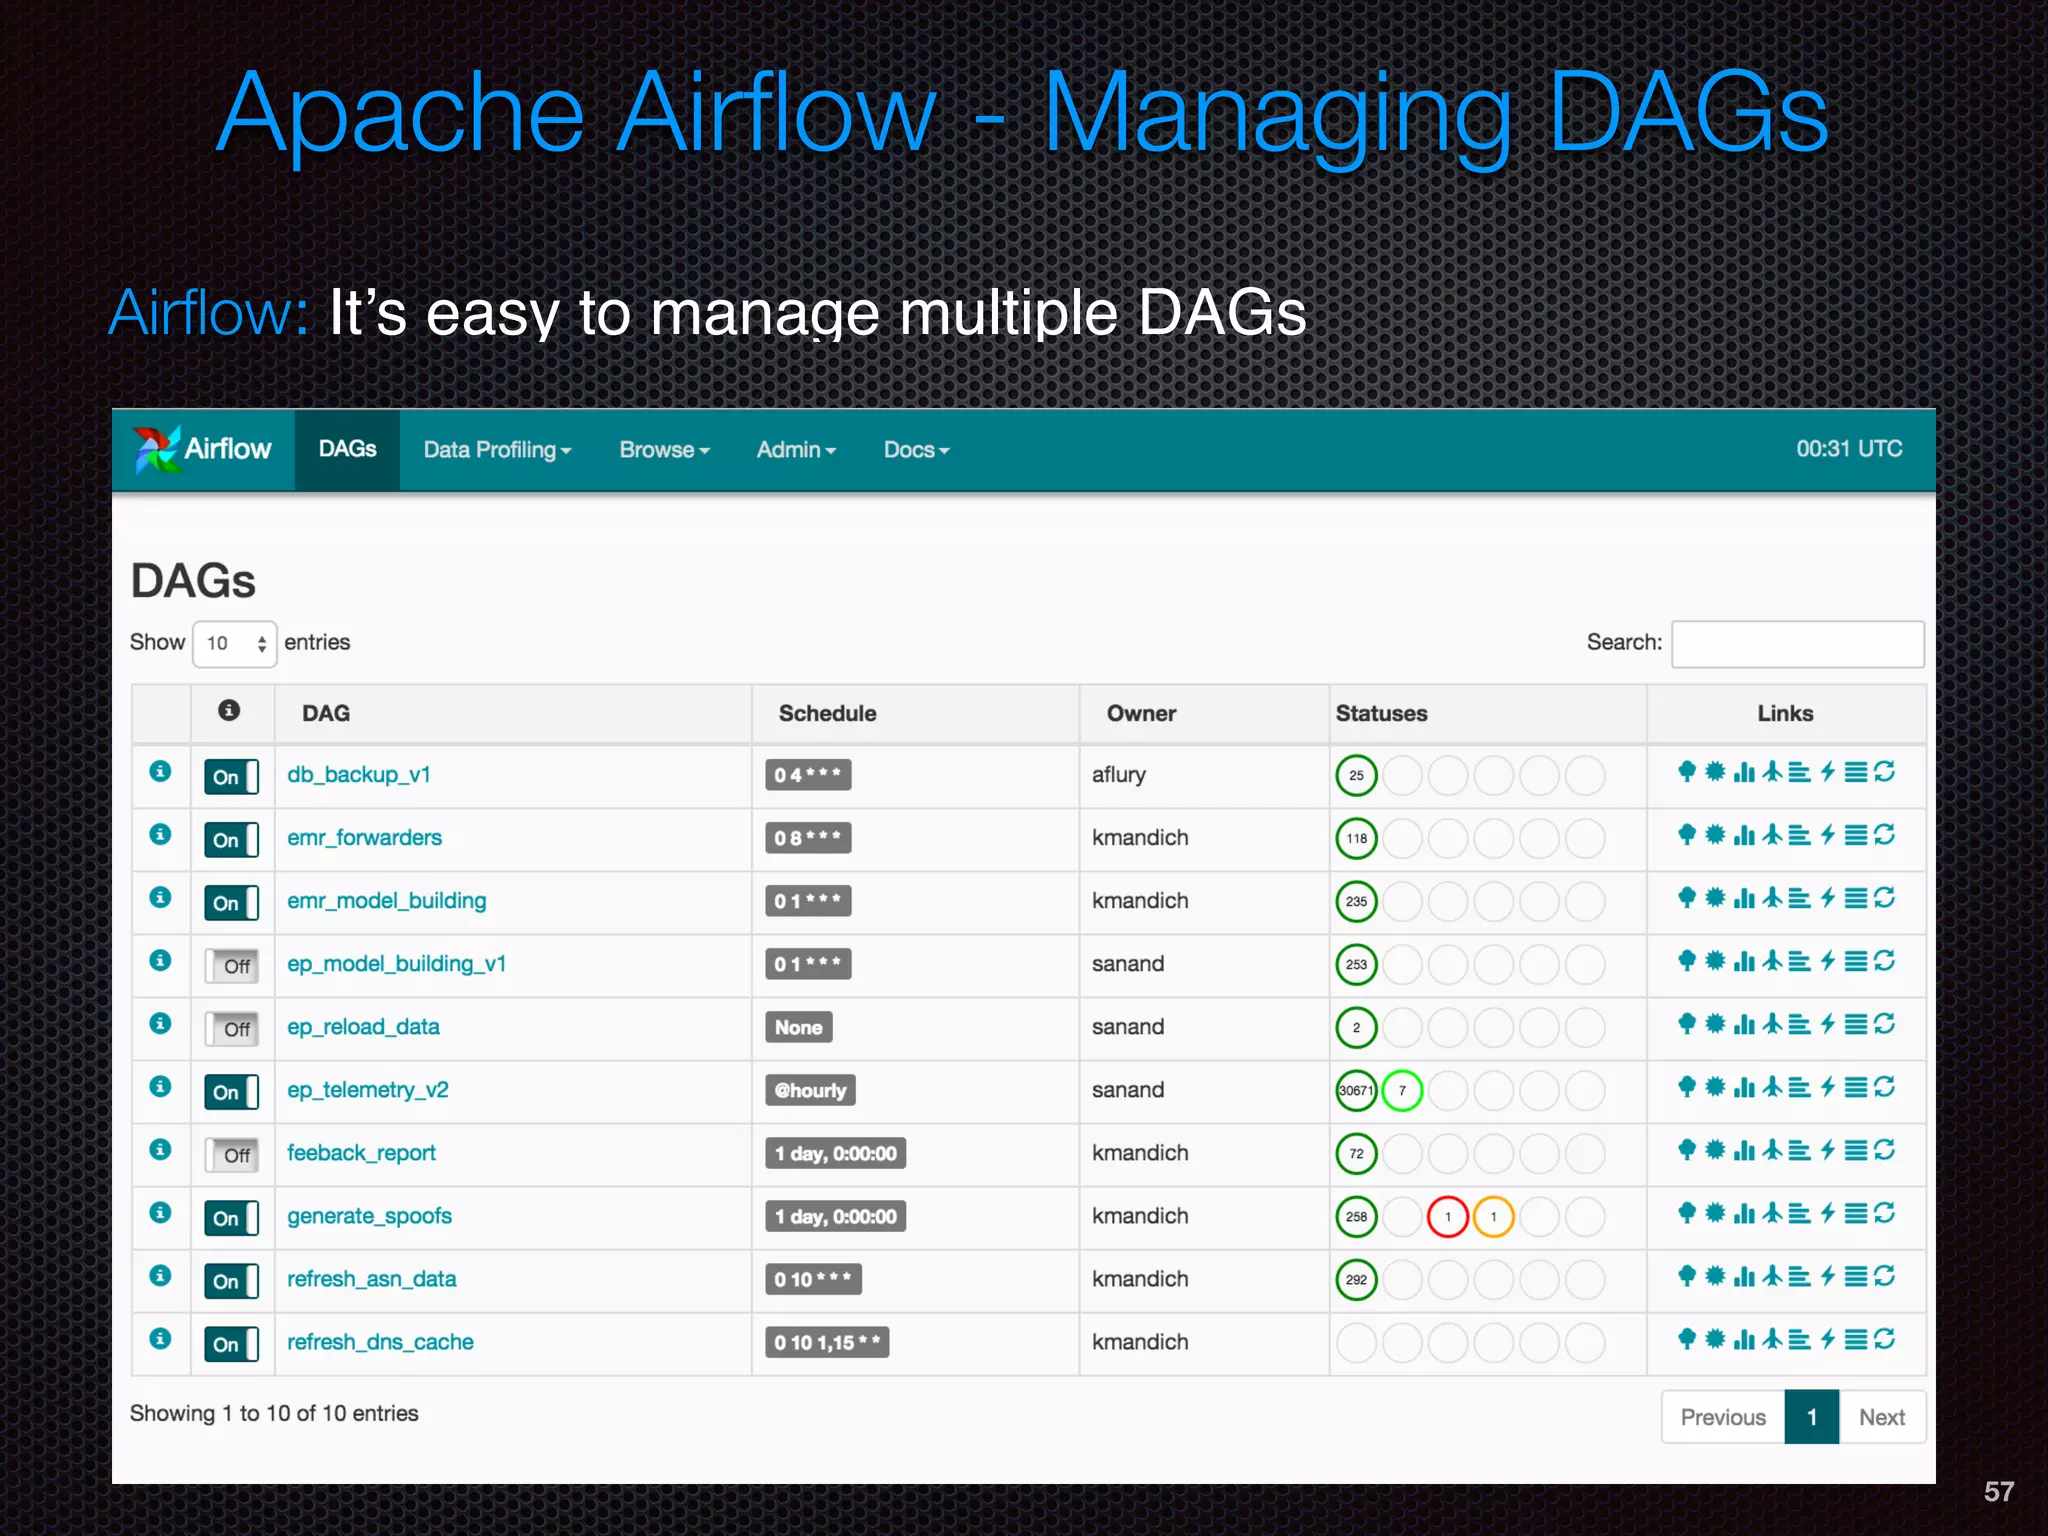
Task: Open the db_backup_v1 DAG link
Action: click(359, 775)
